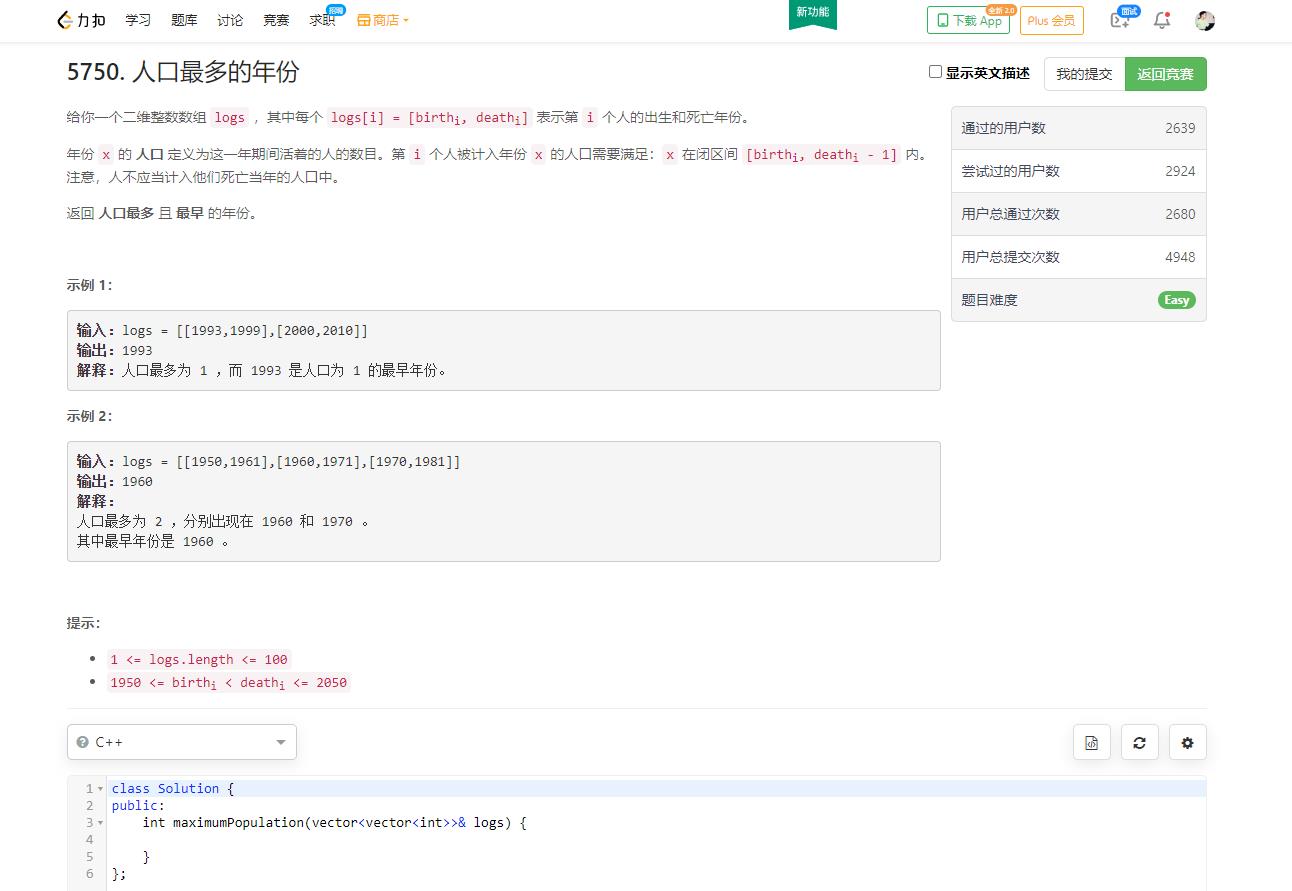Expand the 商店 store dropdown
This screenshot has width=1292, height=891.
coord(383,20)
